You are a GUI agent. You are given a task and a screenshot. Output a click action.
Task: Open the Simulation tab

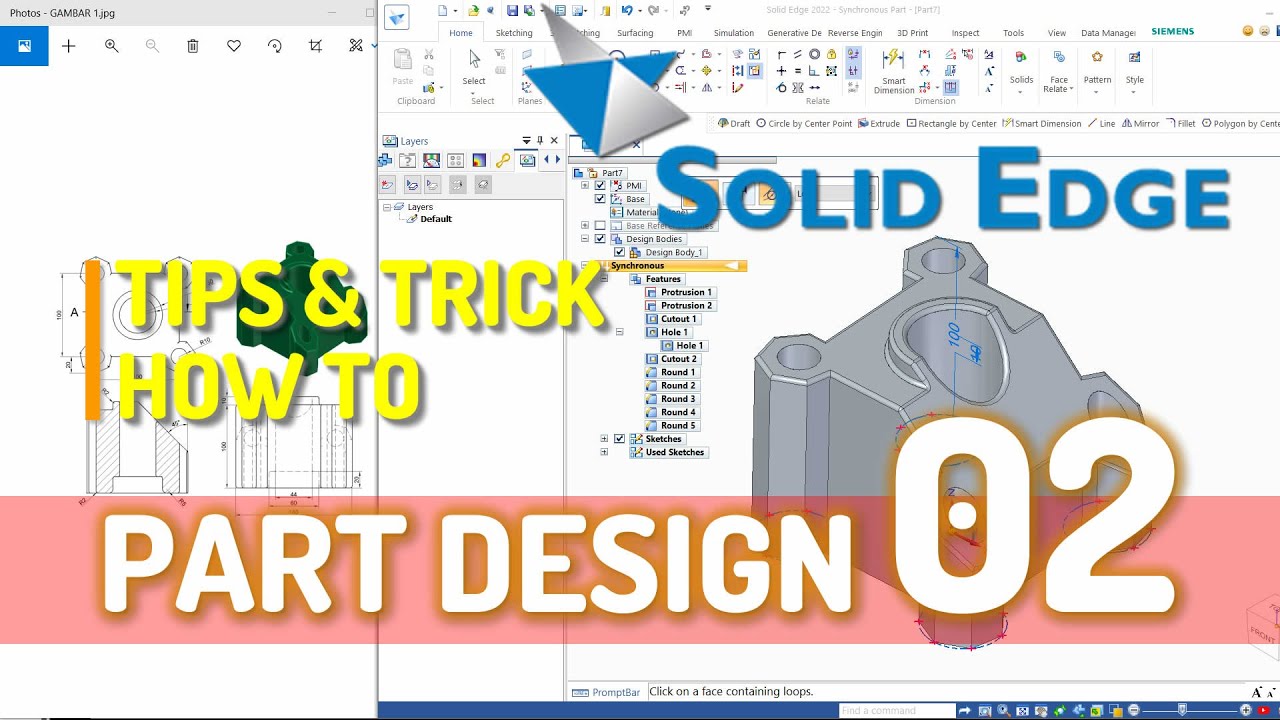(x=734, y=33)
